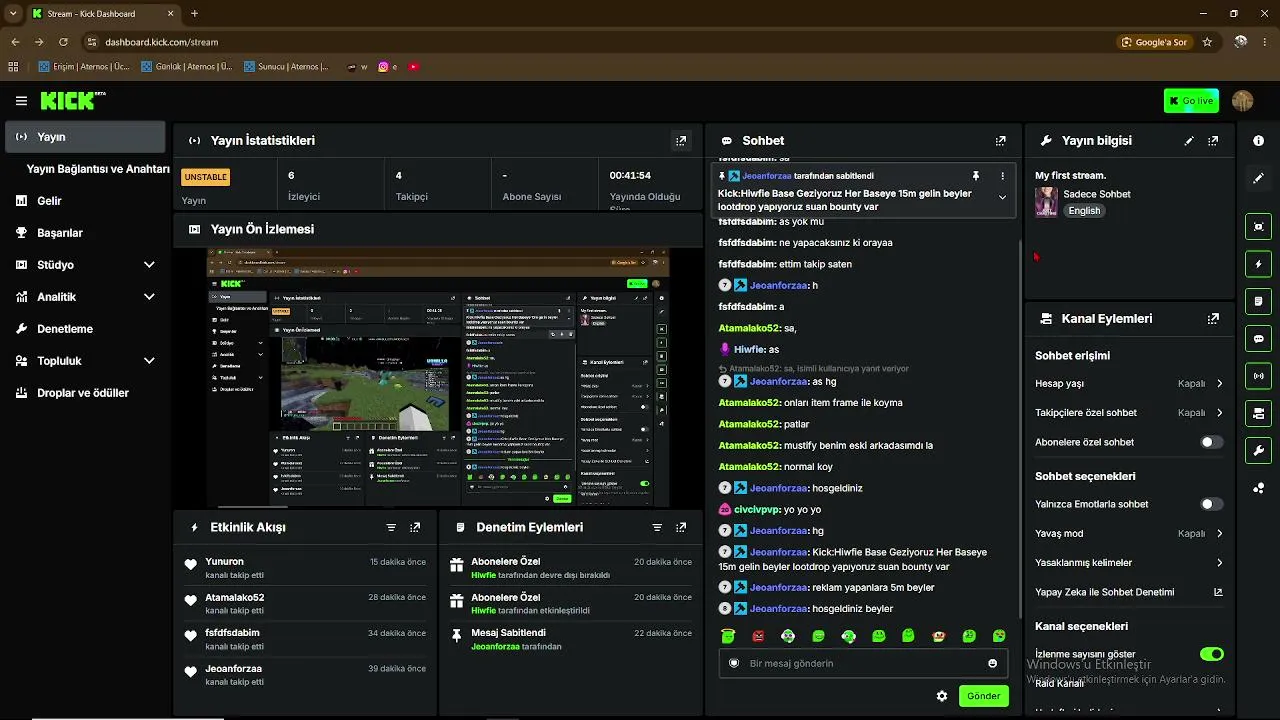Click the pencil edit icon in the right rail

point(1258,178)
